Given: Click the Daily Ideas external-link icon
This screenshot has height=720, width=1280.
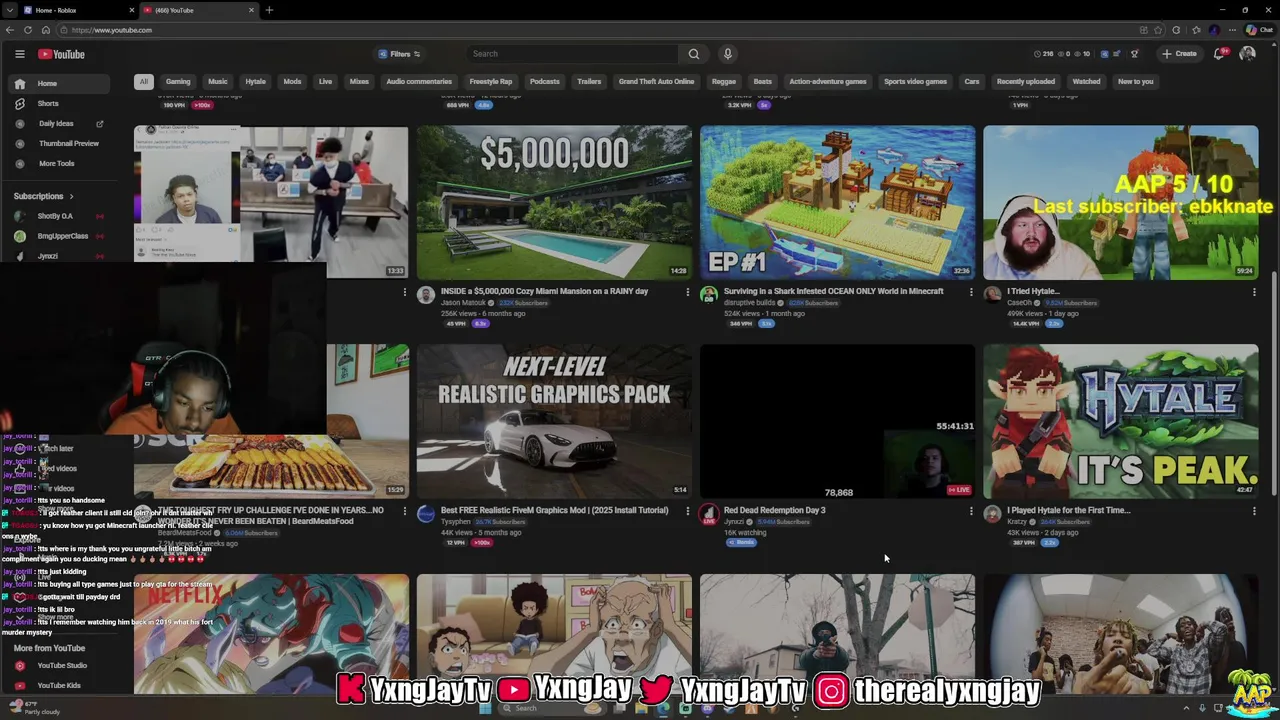Looking at the screenshot, I should point(99,124).
